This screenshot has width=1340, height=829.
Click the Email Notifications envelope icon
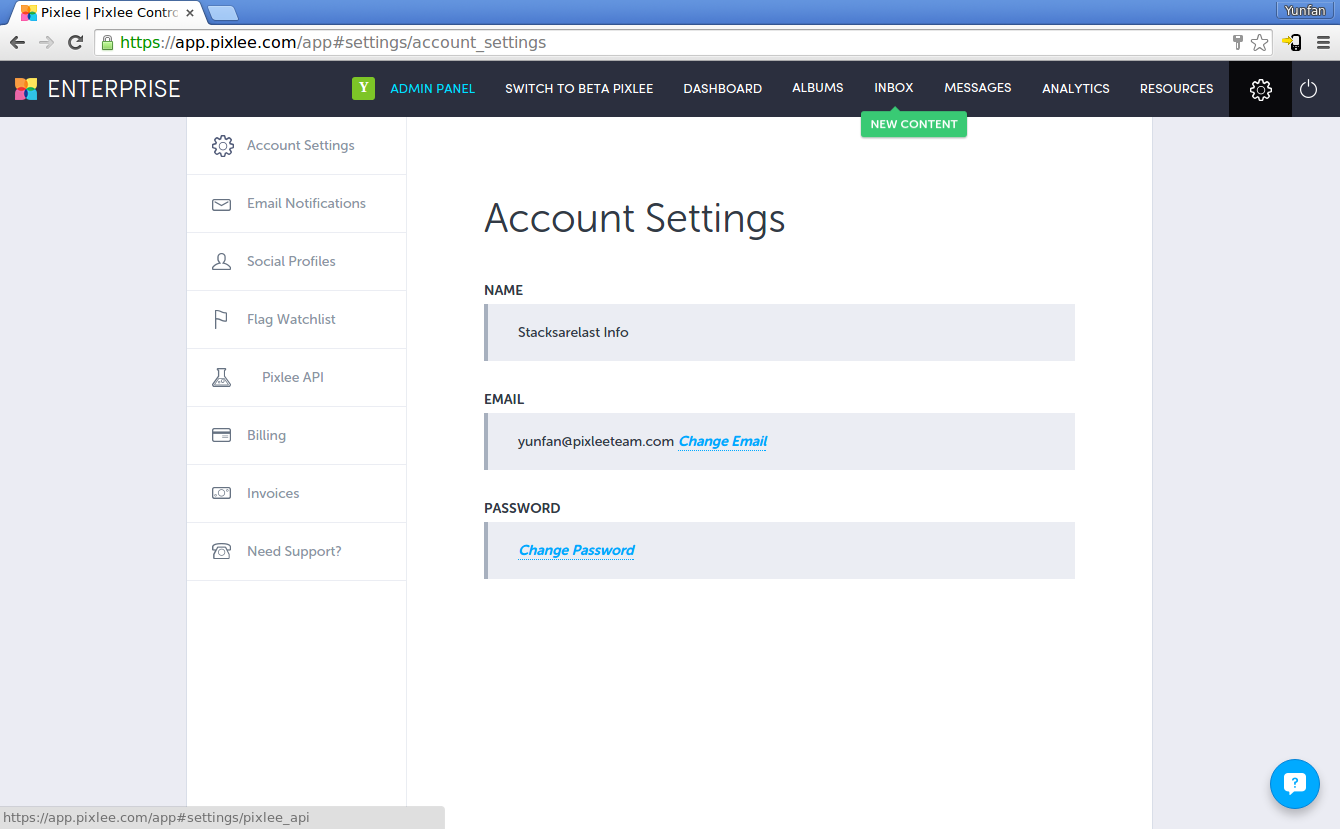(222, 204)
